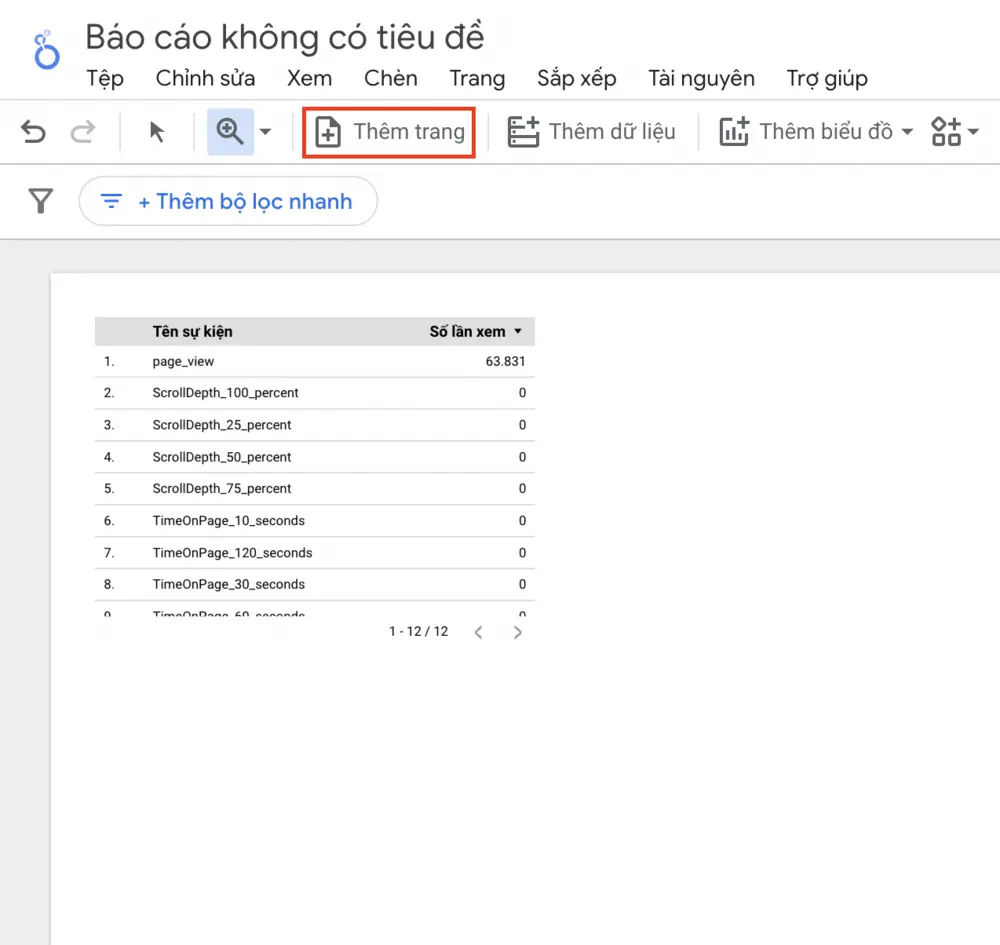The image size is (1000, 945).
Task: Sort by the Số lần xem column header
Action: point(467,332)
